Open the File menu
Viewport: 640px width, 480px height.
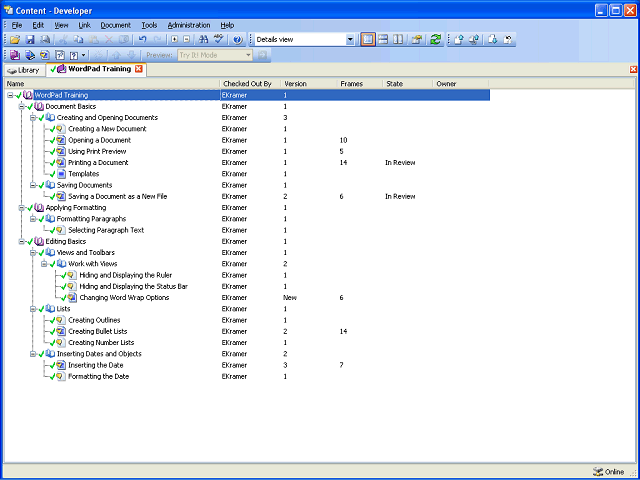coord(17,25)
